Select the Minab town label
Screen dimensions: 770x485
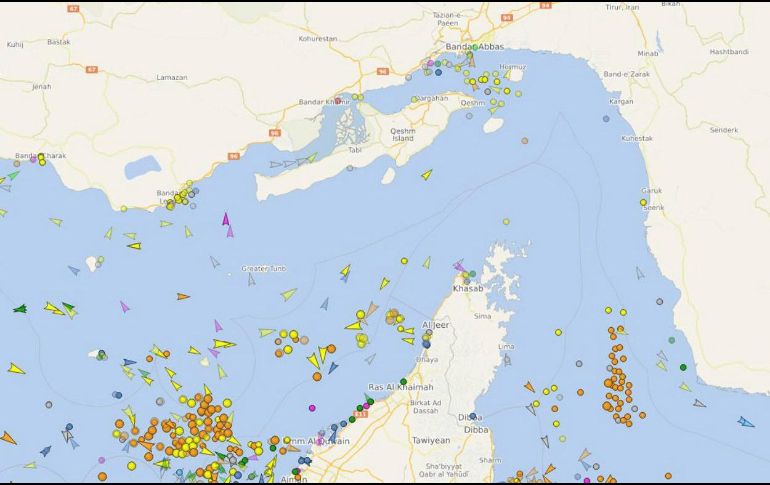tap(648, 53)
